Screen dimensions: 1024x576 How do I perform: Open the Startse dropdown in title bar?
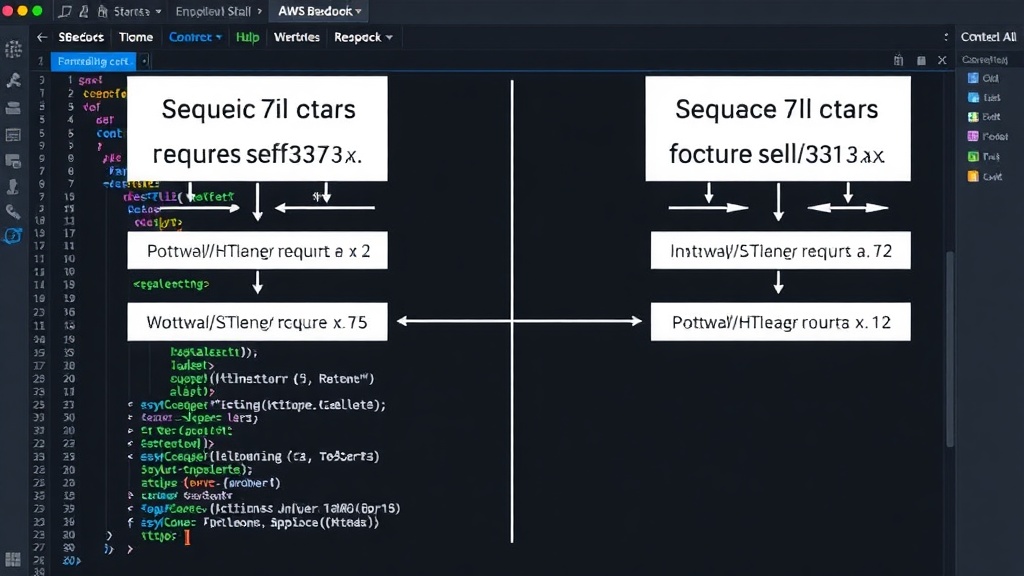click(137, 11)
